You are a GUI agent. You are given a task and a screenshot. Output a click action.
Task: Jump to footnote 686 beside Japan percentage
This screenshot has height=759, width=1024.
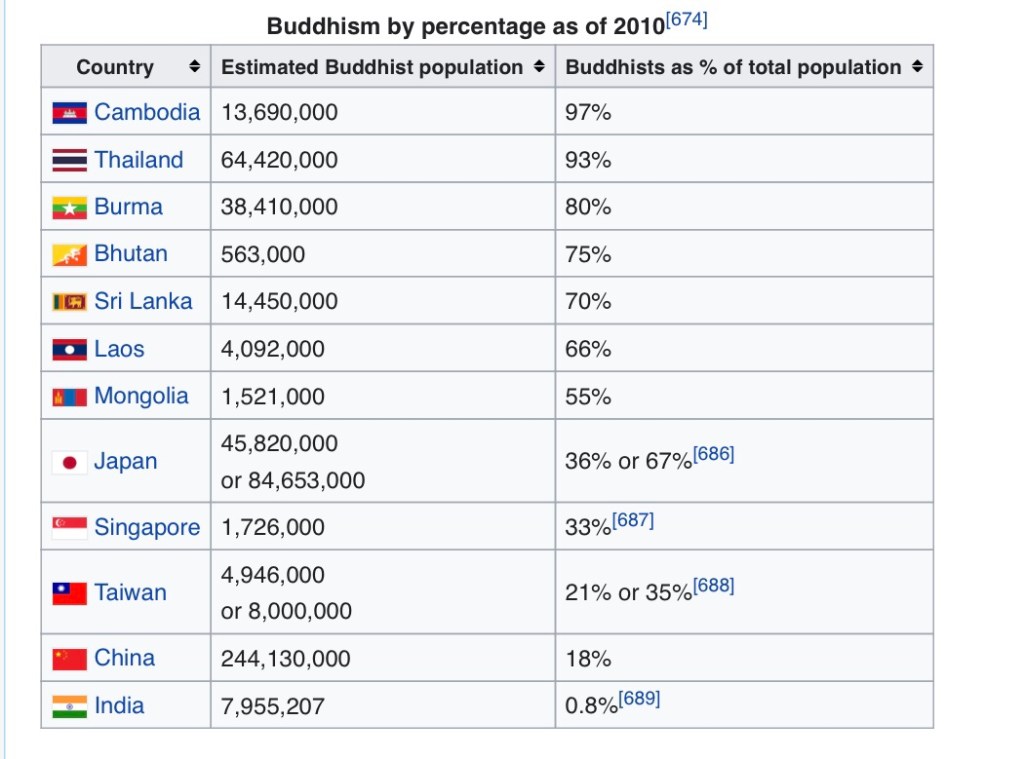[x=713, y=454]
